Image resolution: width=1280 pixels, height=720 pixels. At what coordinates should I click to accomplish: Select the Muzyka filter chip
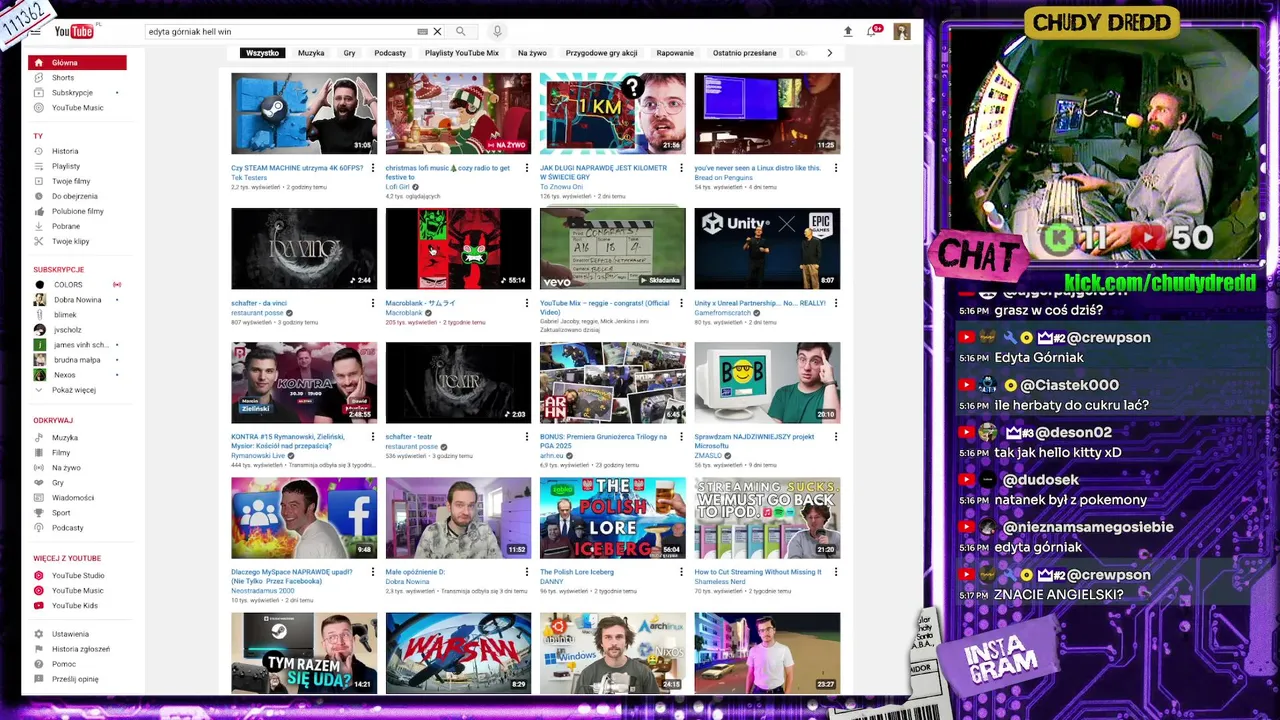311,53
